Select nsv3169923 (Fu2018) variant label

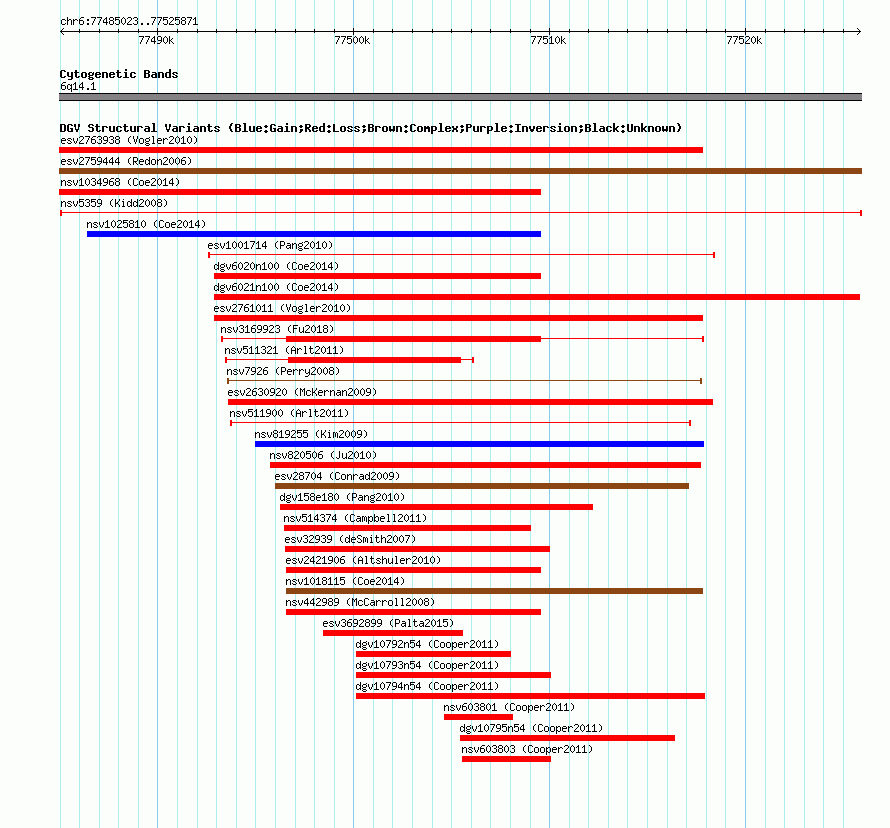[x=277, y=329]
